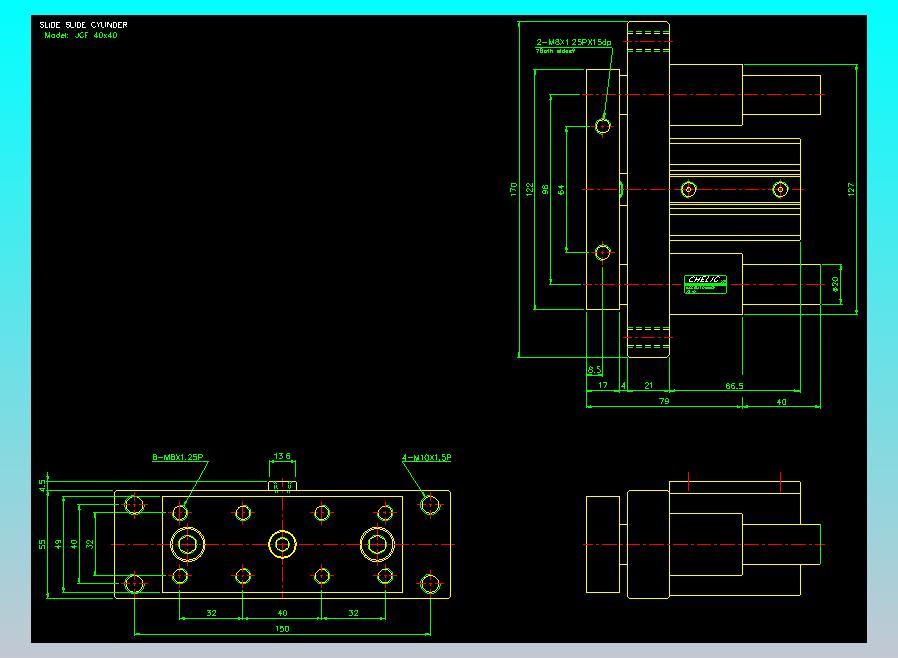The image size is (898, 658).
Task: Click the 49 vertical dimension text
Action: [x=58, y=544]
